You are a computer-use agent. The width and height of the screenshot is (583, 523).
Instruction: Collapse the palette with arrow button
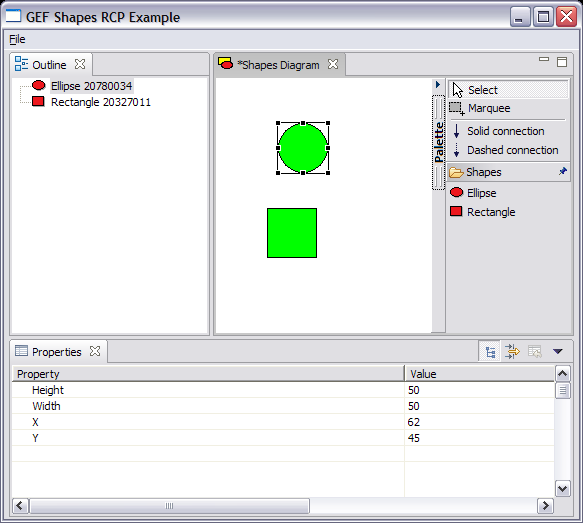(x=438, y=85)
